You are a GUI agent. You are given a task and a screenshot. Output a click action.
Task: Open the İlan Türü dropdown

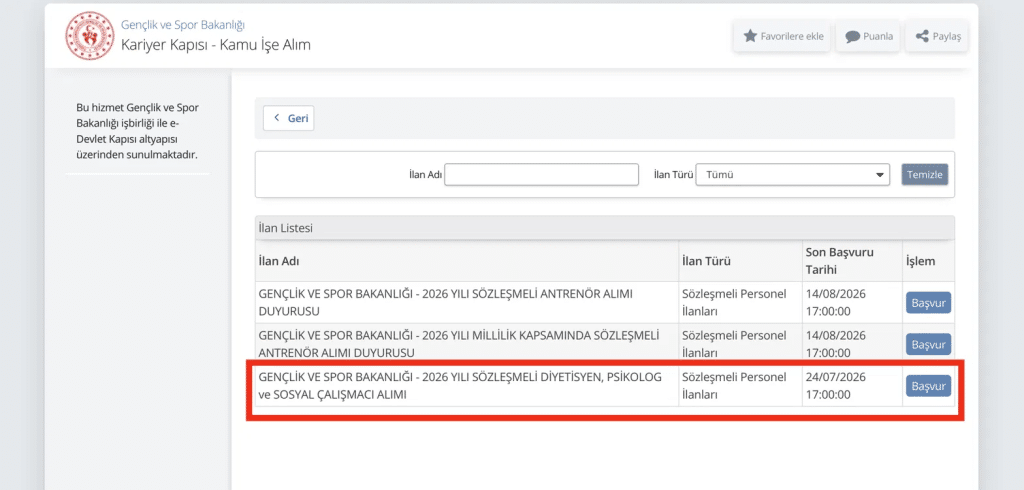coord(792,174)
